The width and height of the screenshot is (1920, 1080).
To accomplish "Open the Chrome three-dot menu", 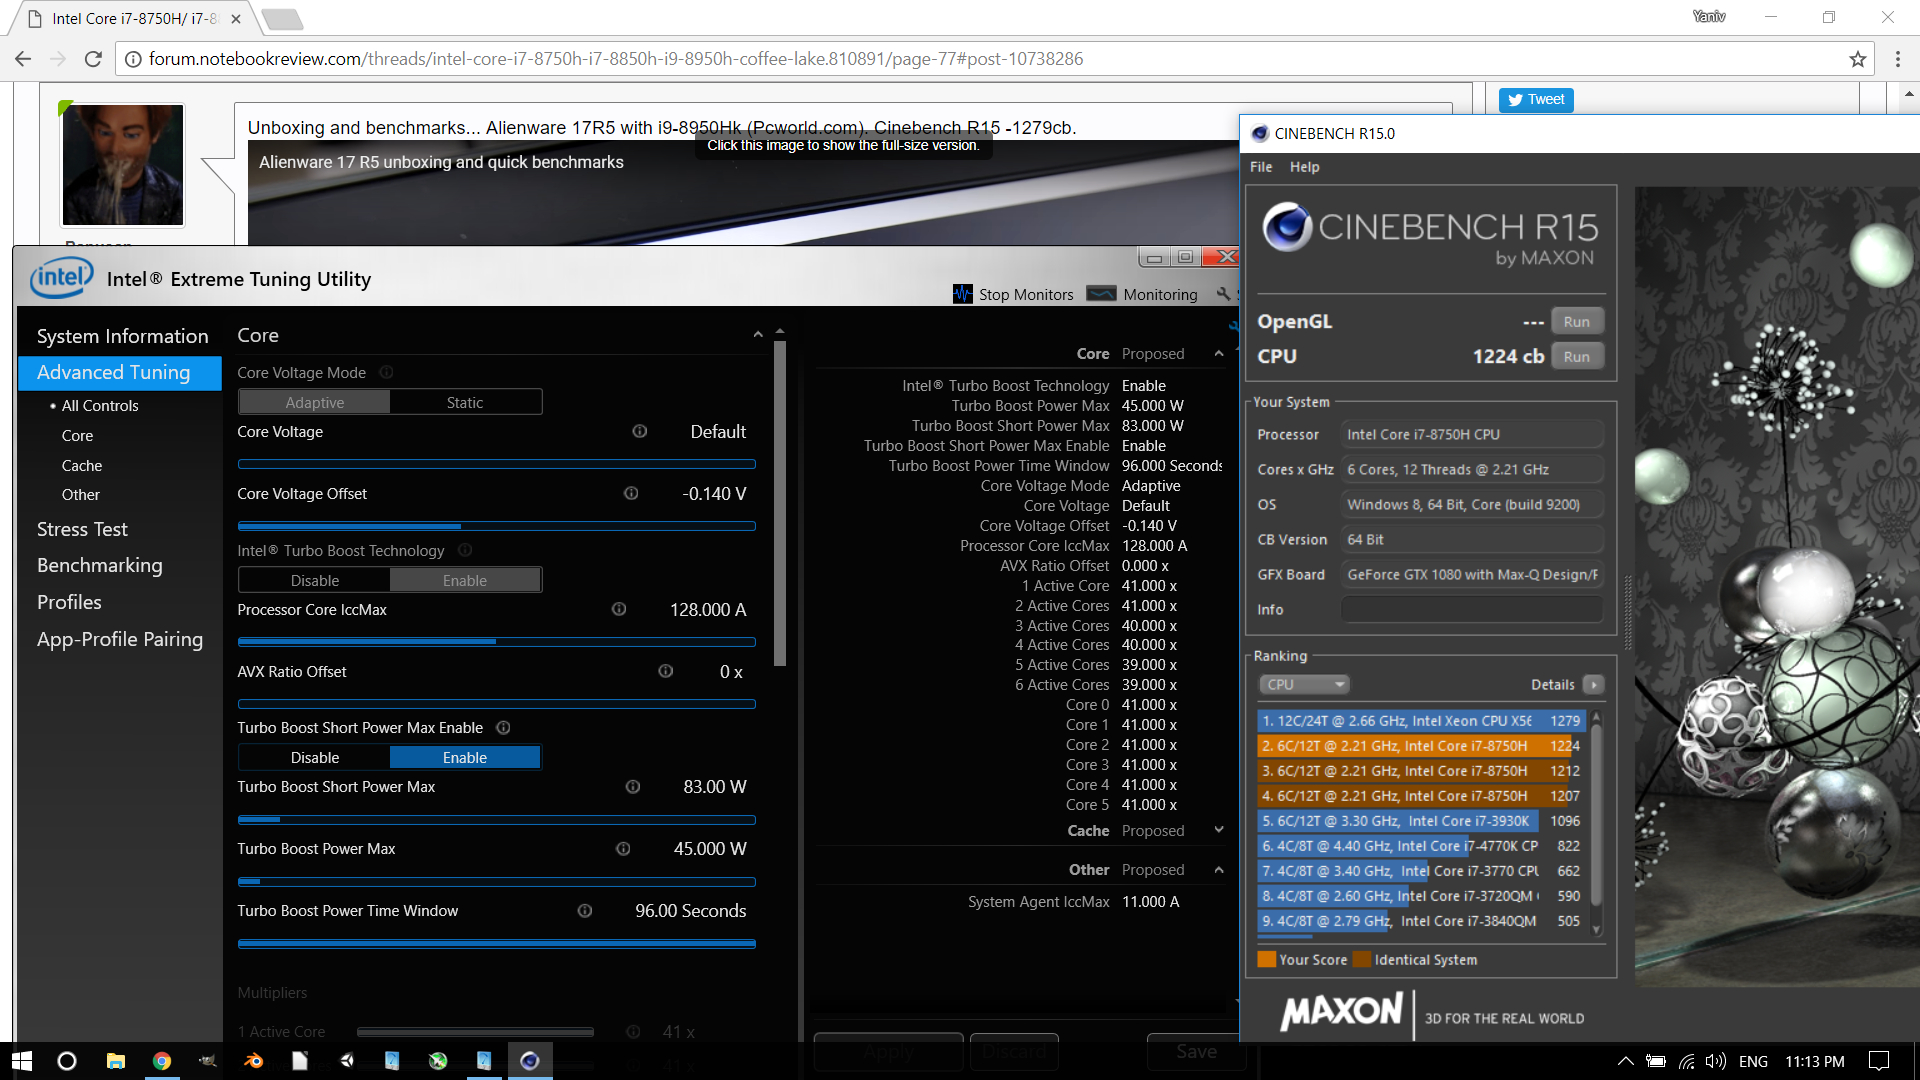I will click(x=1897, y=59).
